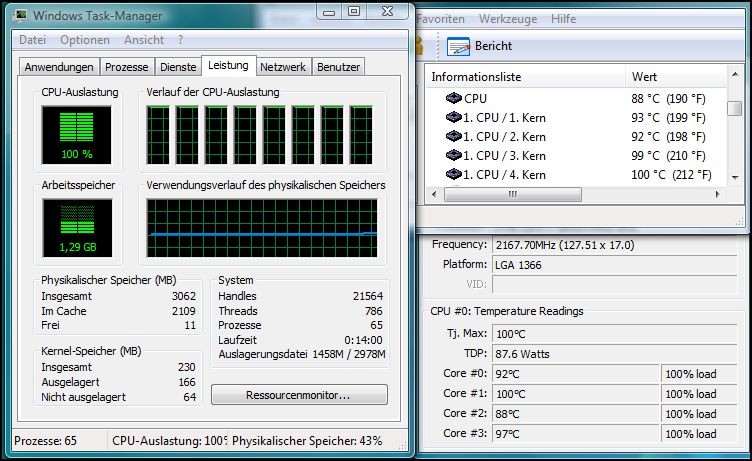Click the horizontal scrollbar right arrow
Image resolution: width=752 pixels, height=461 pixels.
717,194
